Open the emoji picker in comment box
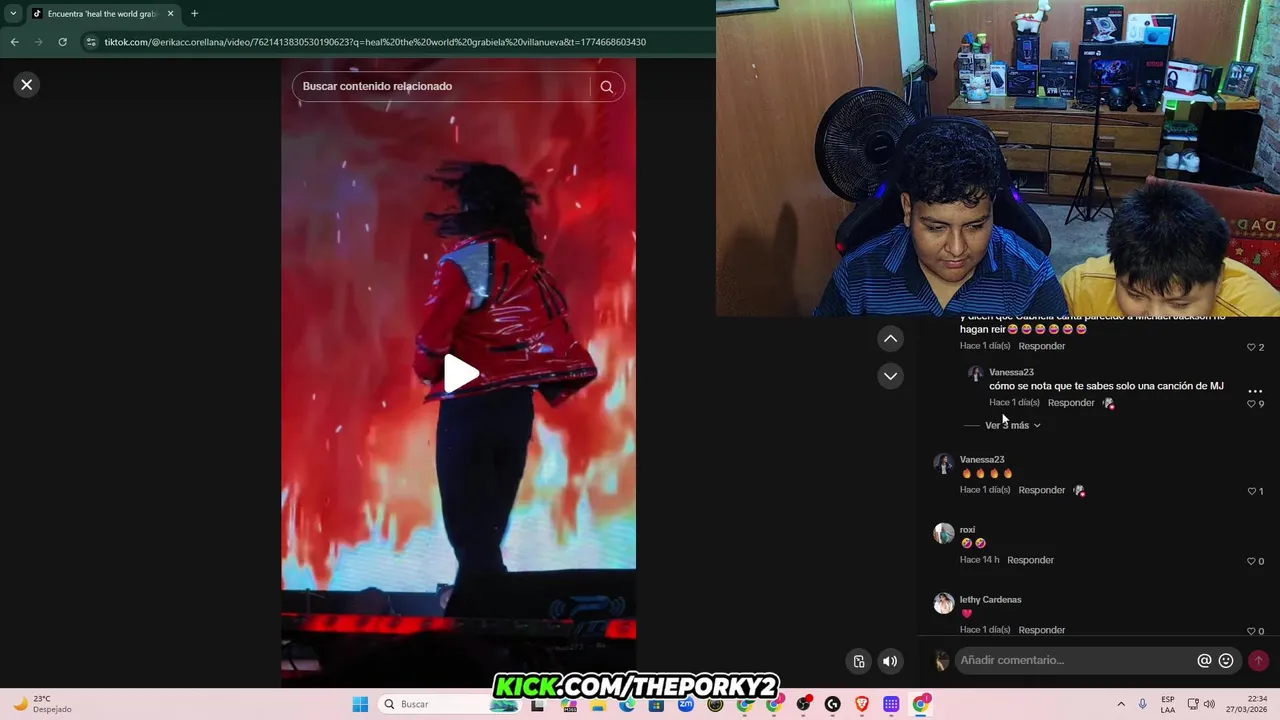Viewport: 1280px width, 720px height. click(x=1226, y=661)
